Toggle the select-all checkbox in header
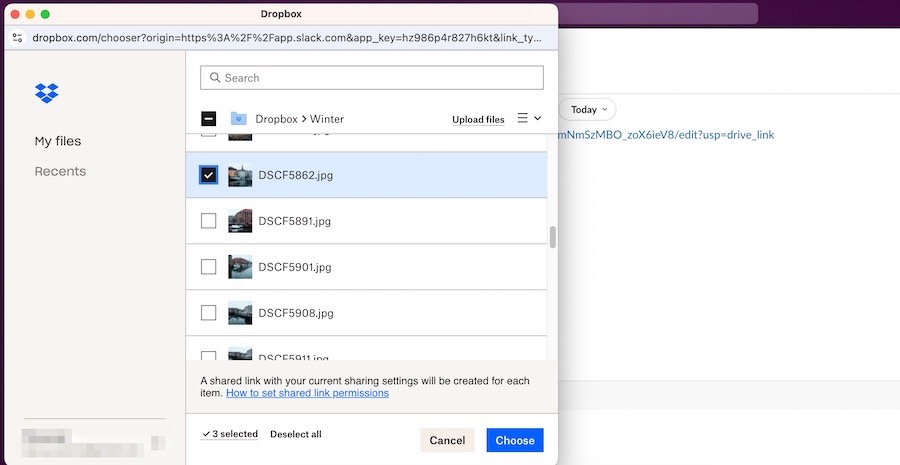 (208, 119)
